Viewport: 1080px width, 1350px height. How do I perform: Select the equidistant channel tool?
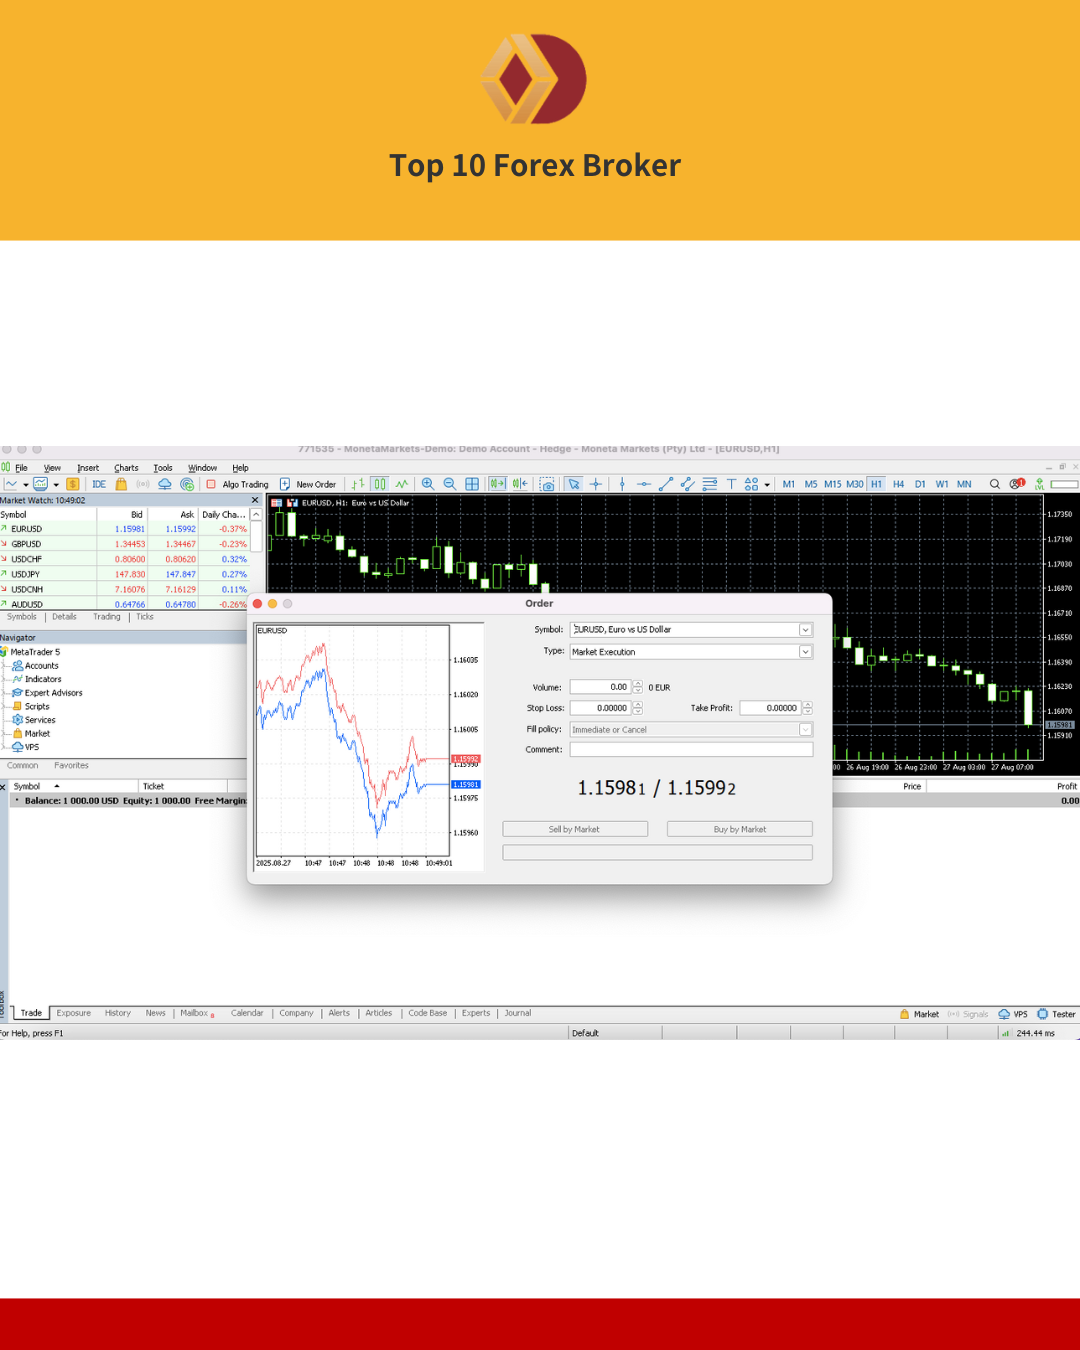coord(687,484)
